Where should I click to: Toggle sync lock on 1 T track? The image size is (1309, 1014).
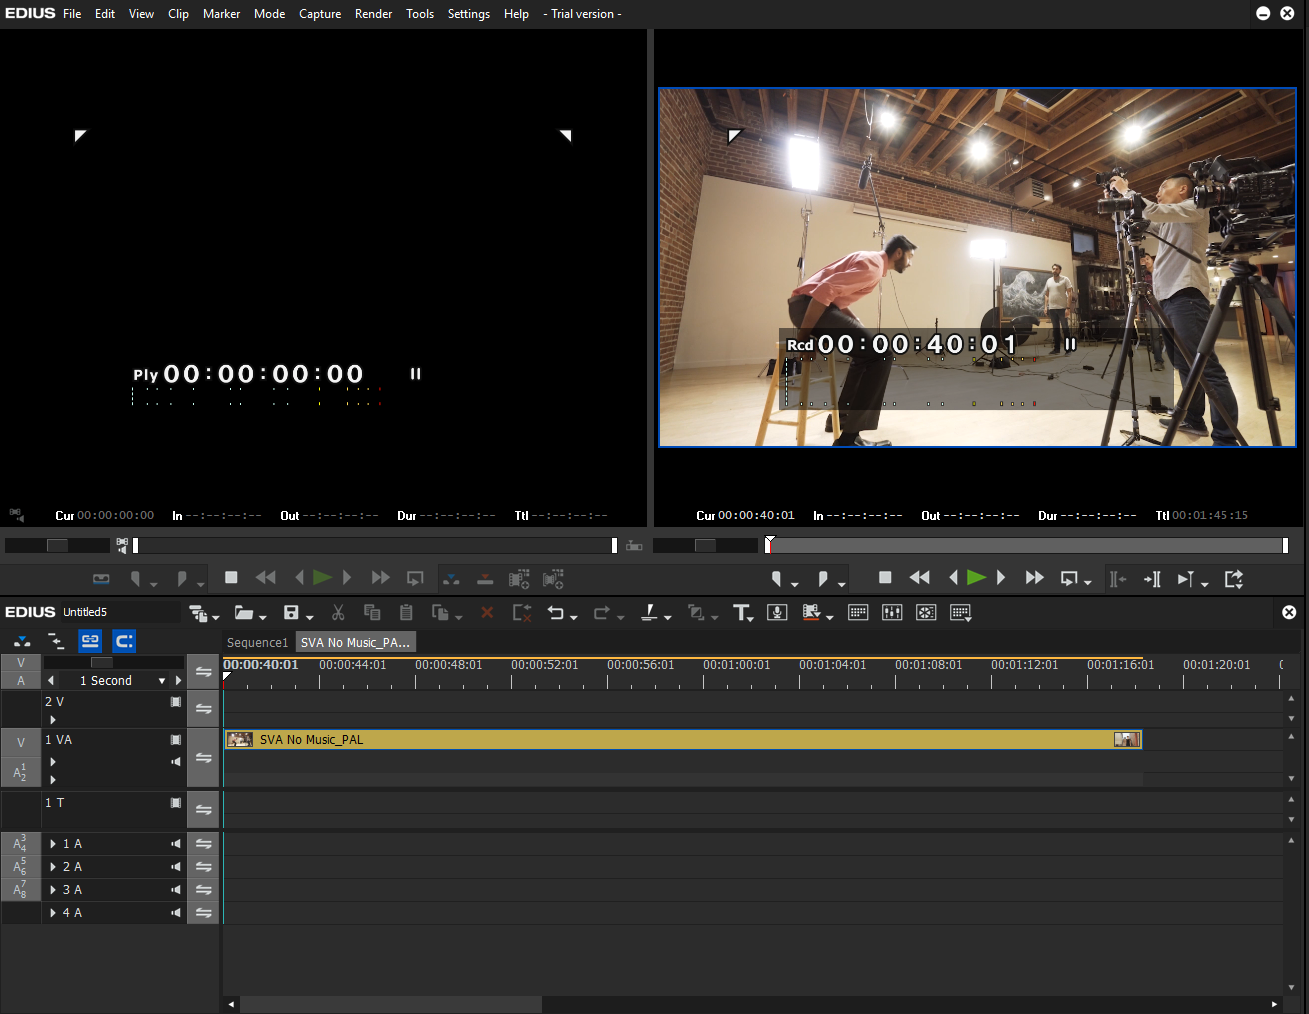[203, 810]
